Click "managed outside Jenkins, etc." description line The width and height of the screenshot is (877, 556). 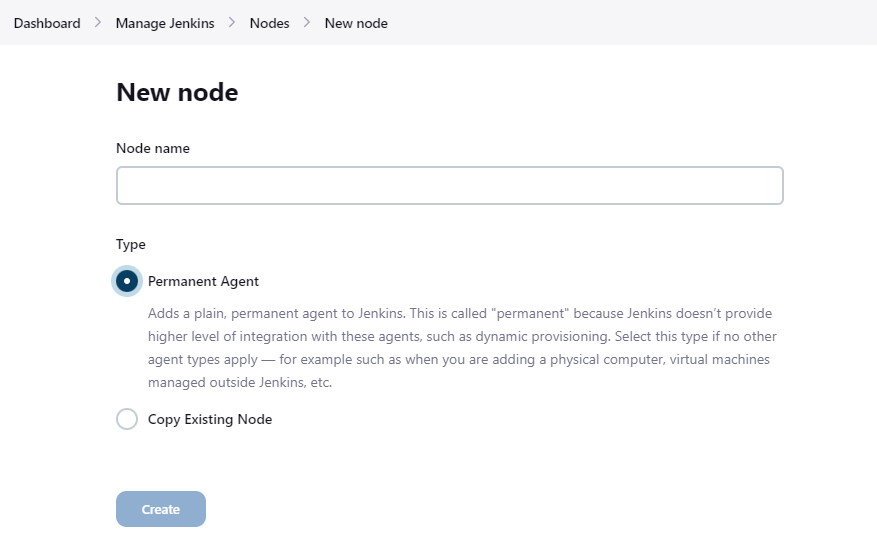point(240,383)
